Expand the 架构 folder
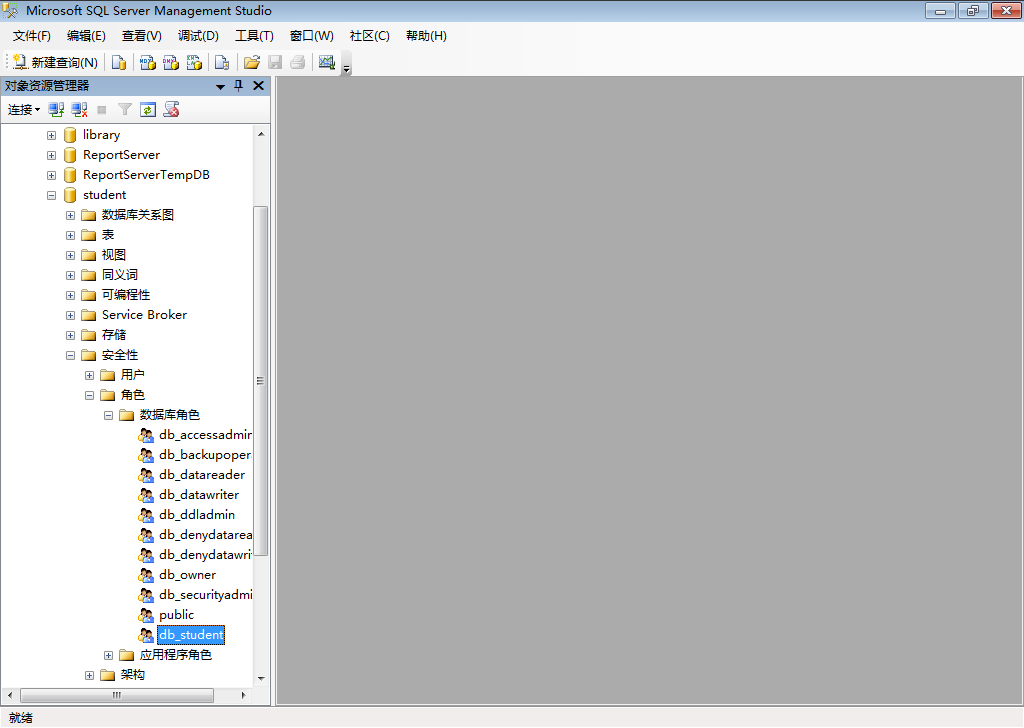 pos(89,676)
